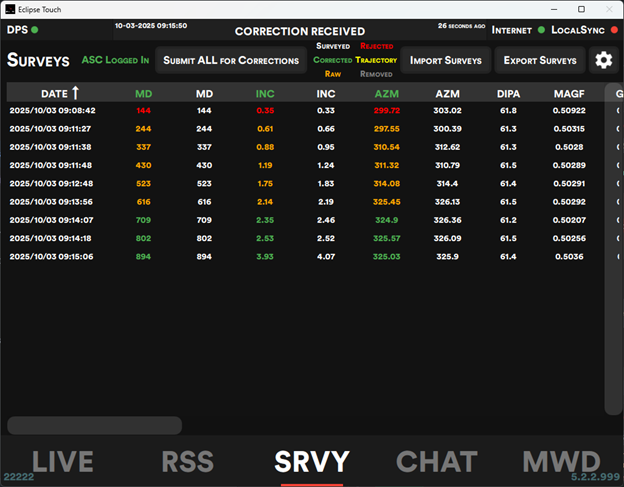This screenshot has height=487, width=624.
Task: Open the RSS tab
Action: pos(187,461)
